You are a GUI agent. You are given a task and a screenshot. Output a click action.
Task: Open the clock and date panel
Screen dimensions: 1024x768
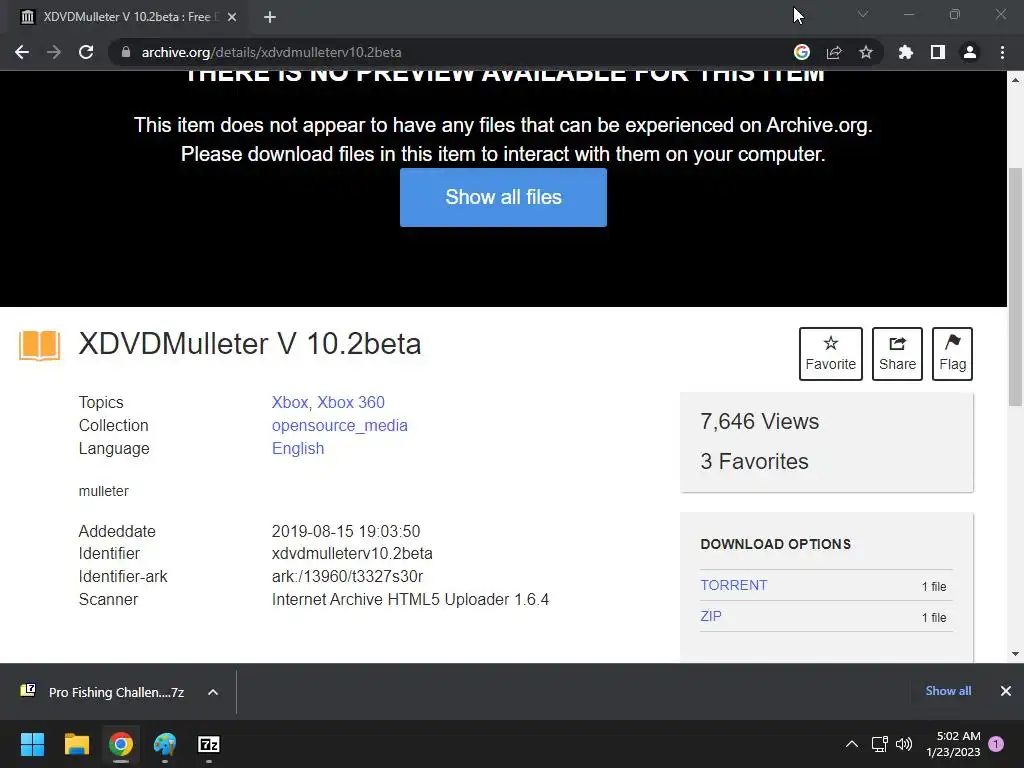click(x=953, y=744)
